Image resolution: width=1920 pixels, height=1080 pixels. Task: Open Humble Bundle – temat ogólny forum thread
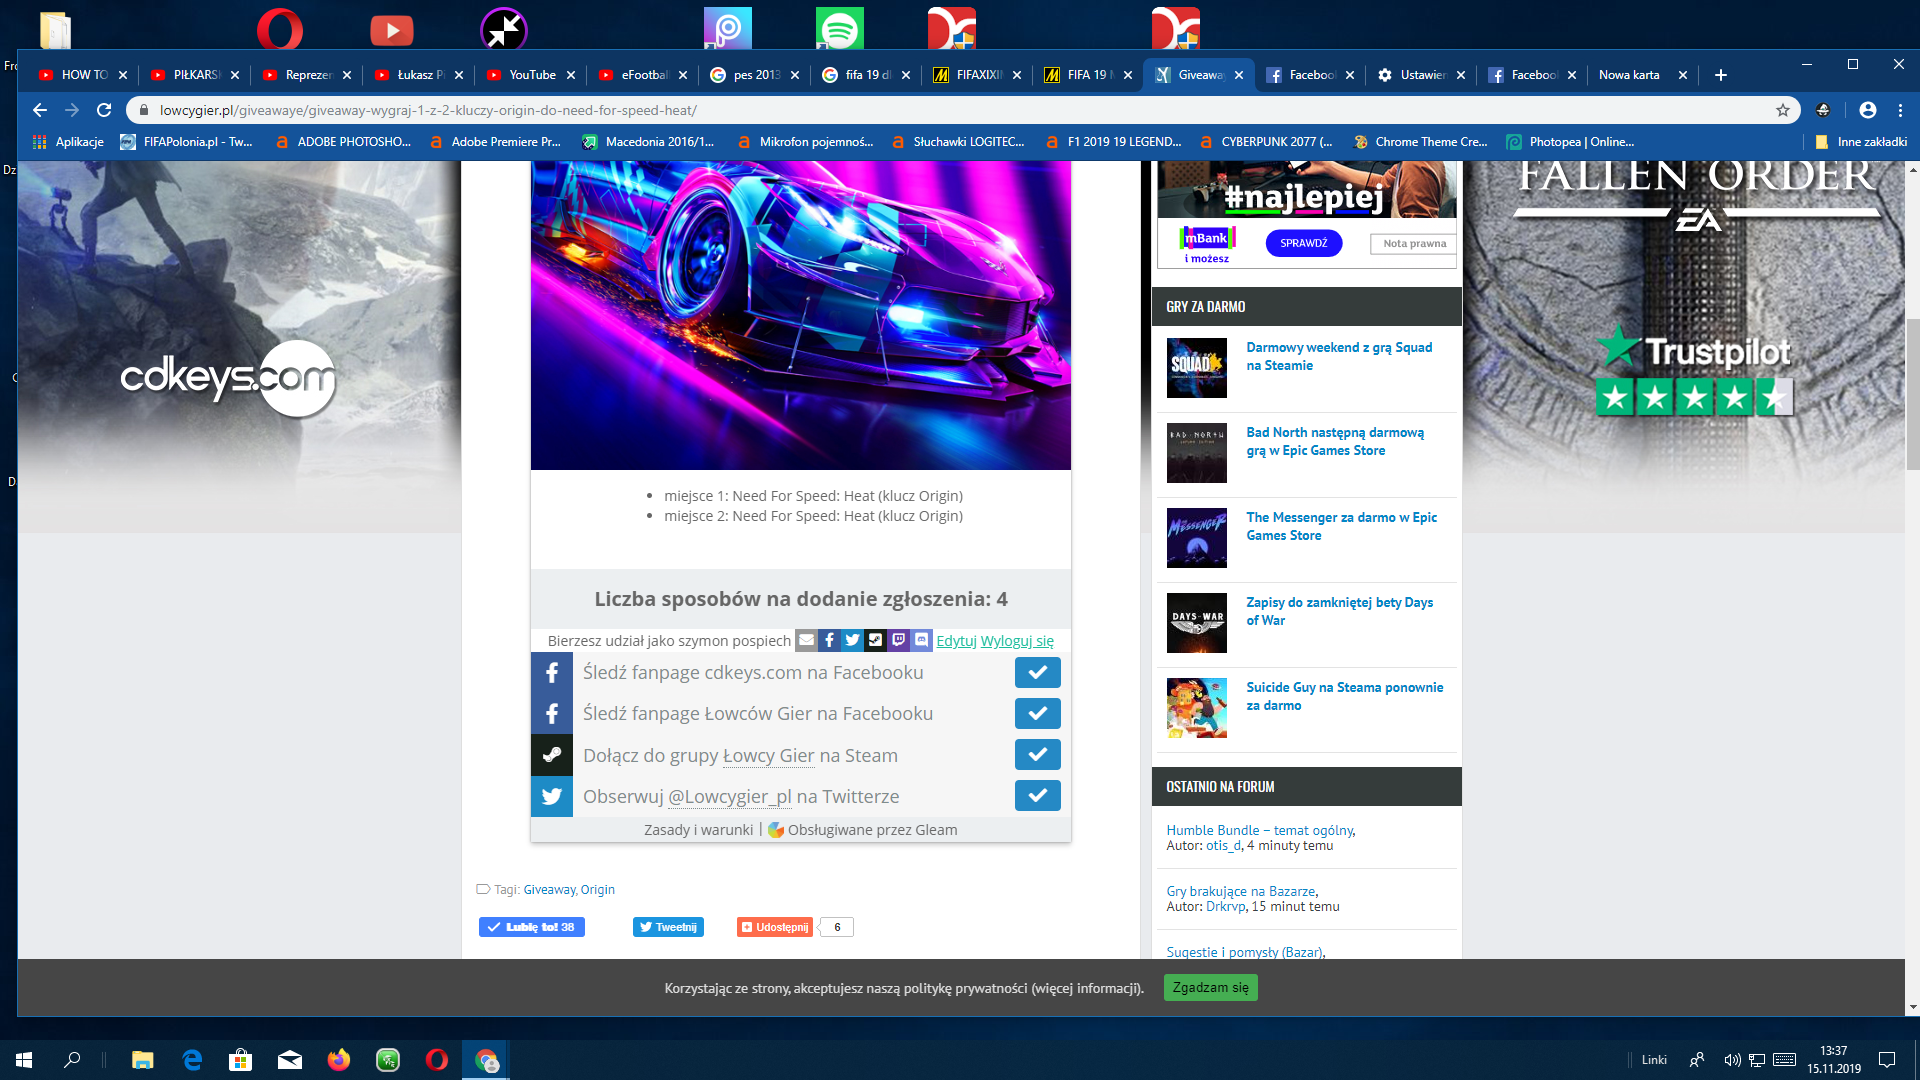click(x=1260, y=830)
